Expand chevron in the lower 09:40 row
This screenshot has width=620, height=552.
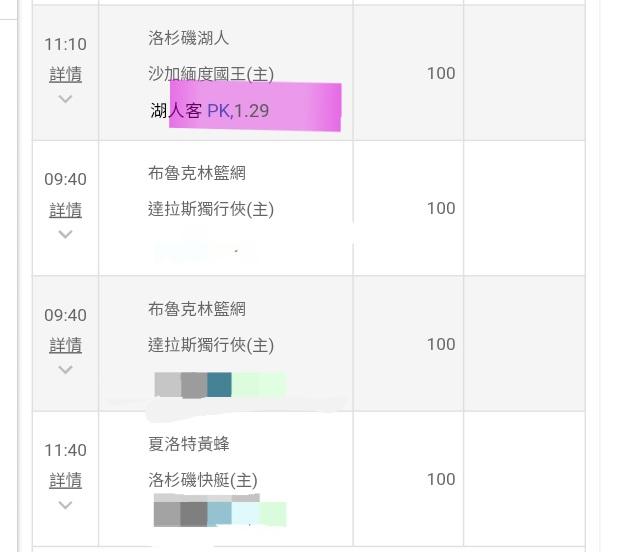click(65, 369)
